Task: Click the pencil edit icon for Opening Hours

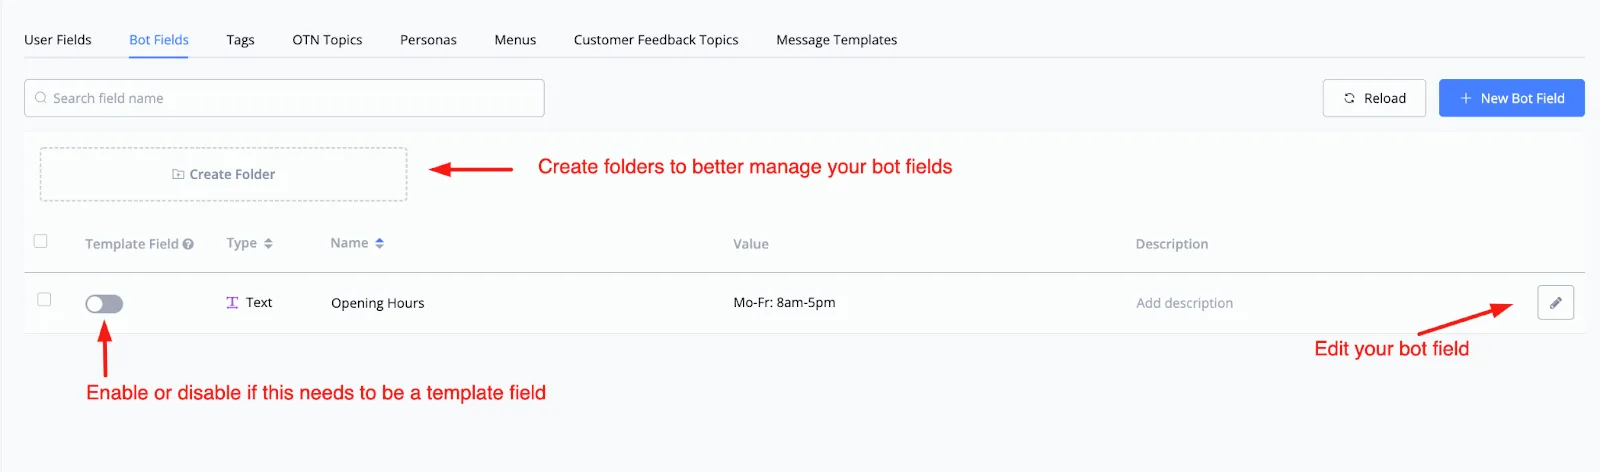Action: click(1555, 302)
